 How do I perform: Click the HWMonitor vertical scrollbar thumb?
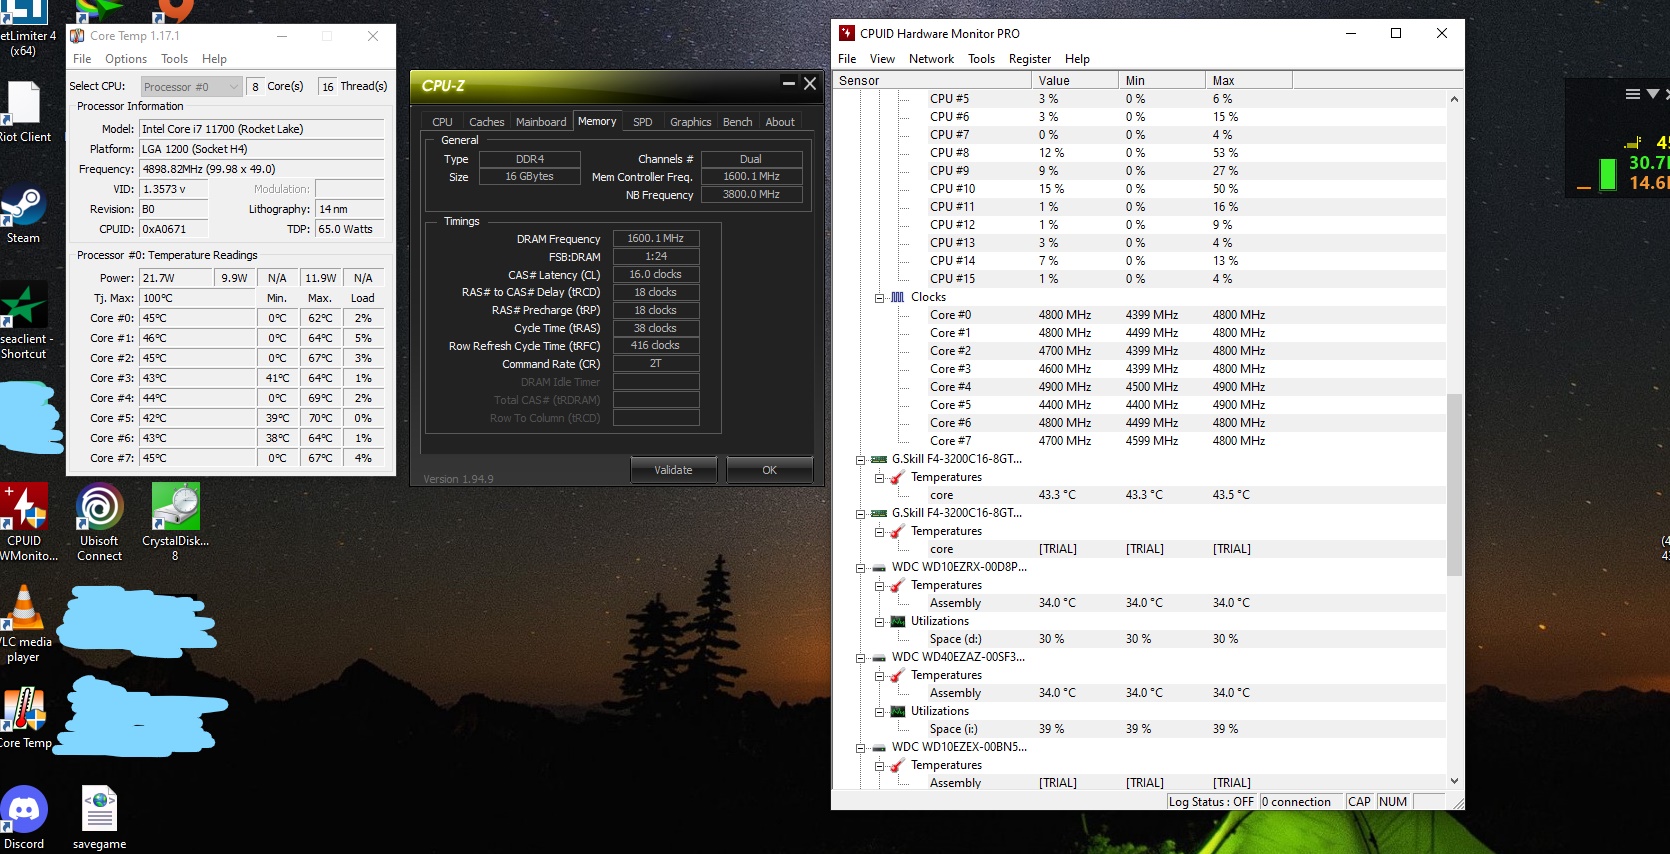click(1454, 484)
